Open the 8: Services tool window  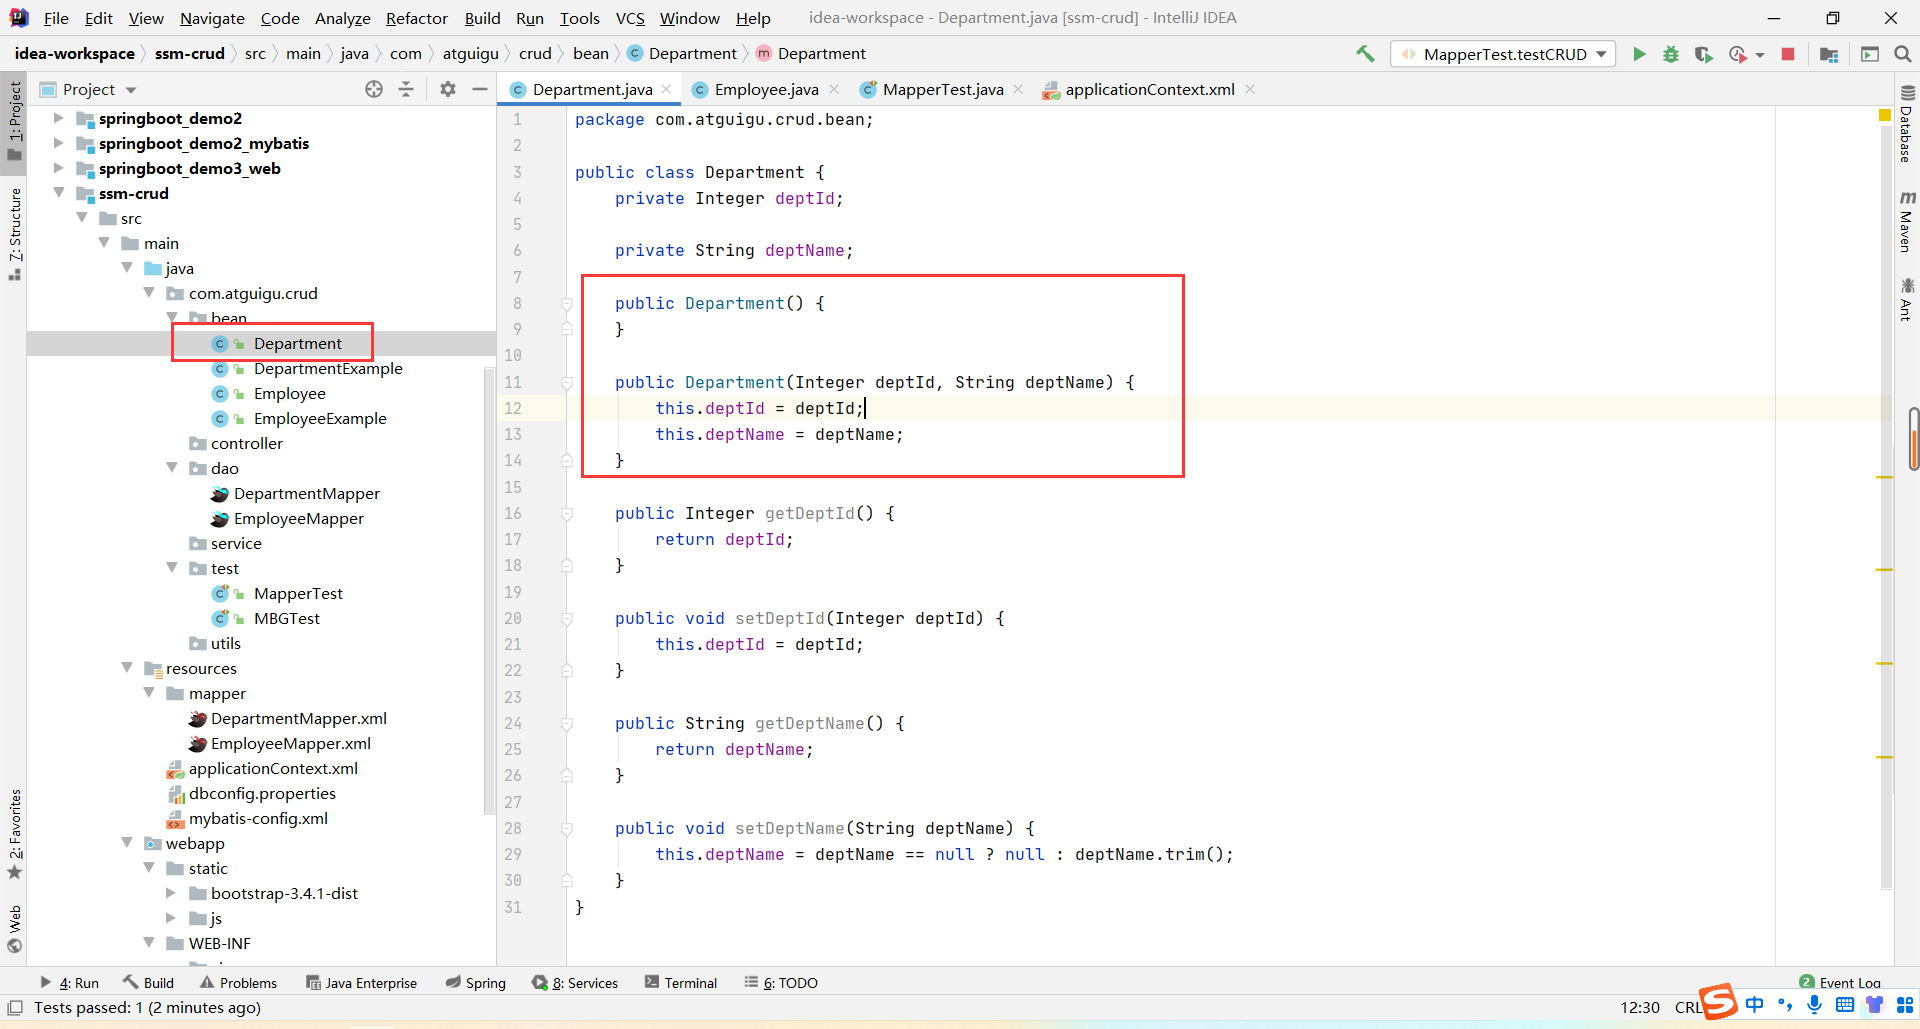(575, 982)
